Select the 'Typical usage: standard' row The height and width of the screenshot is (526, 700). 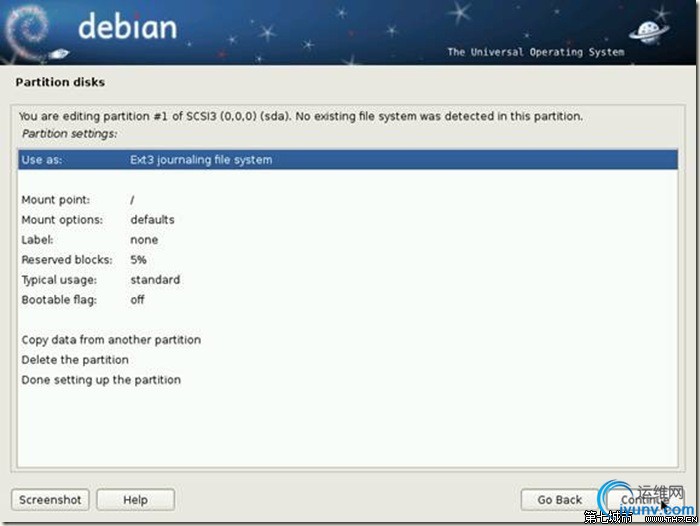[348, 280]
